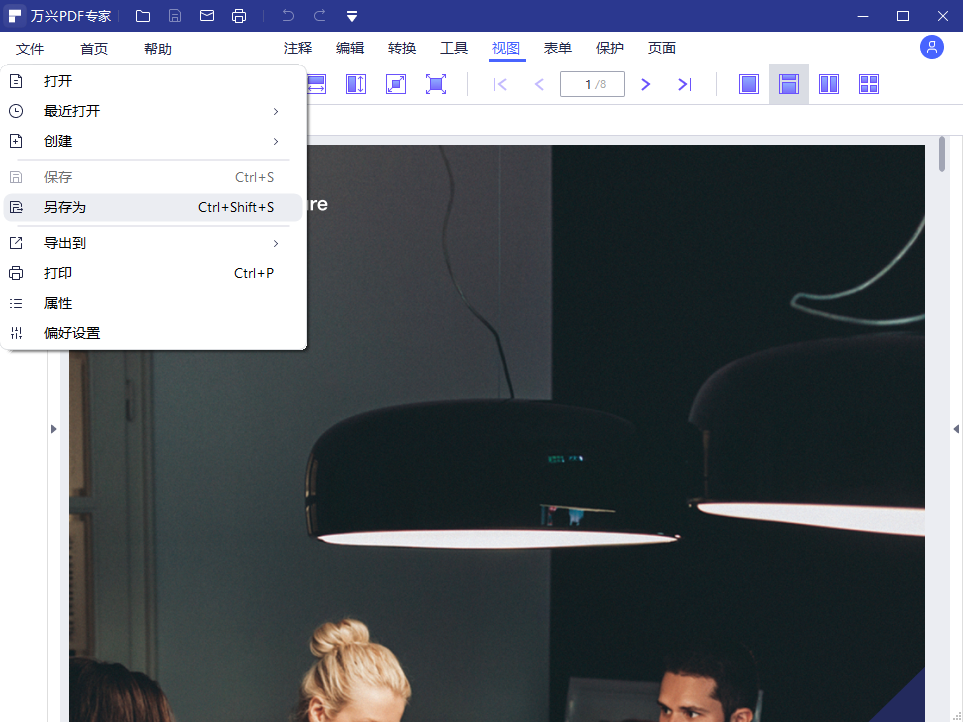Viewport: 963px width, 722px height.
Task: Switch to single page view layout
Action: click(749, 84)
